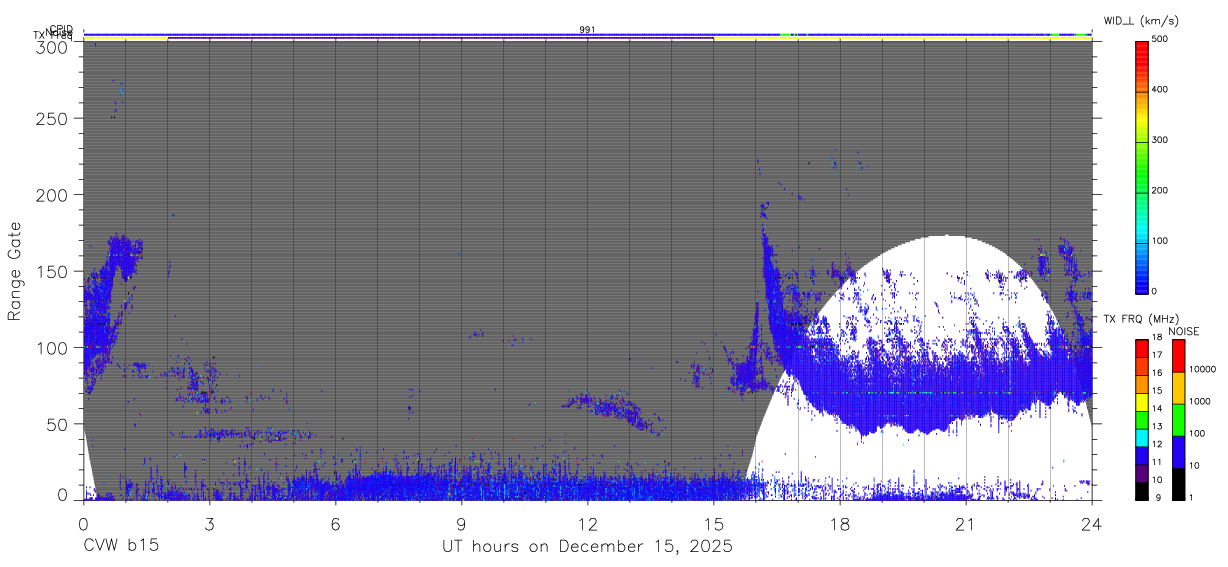Click the cyan 12–13 MHz TX FRQ swatch
Image resolution: width=1228 pixels, height=567 pixels.
click(1141, 436)
